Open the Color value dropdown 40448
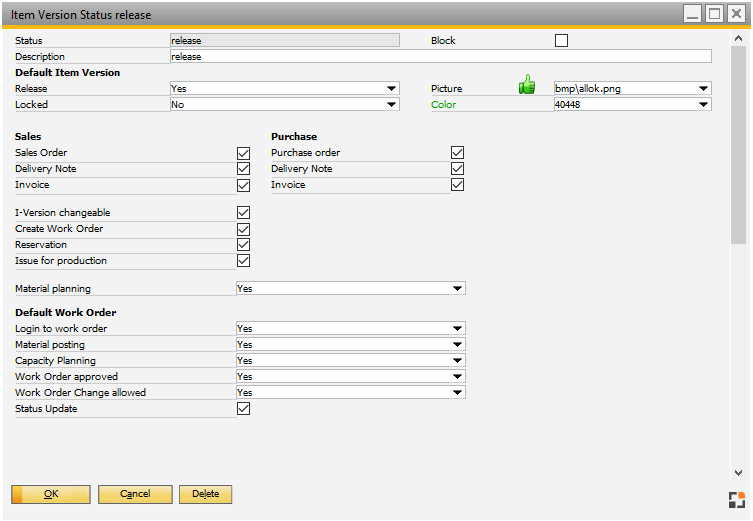 pos(704,105)
